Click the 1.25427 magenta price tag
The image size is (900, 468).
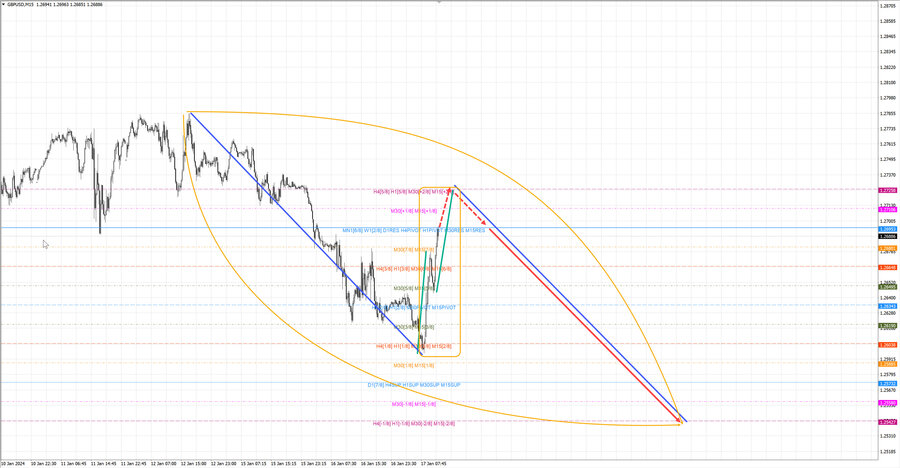[887, 422]
